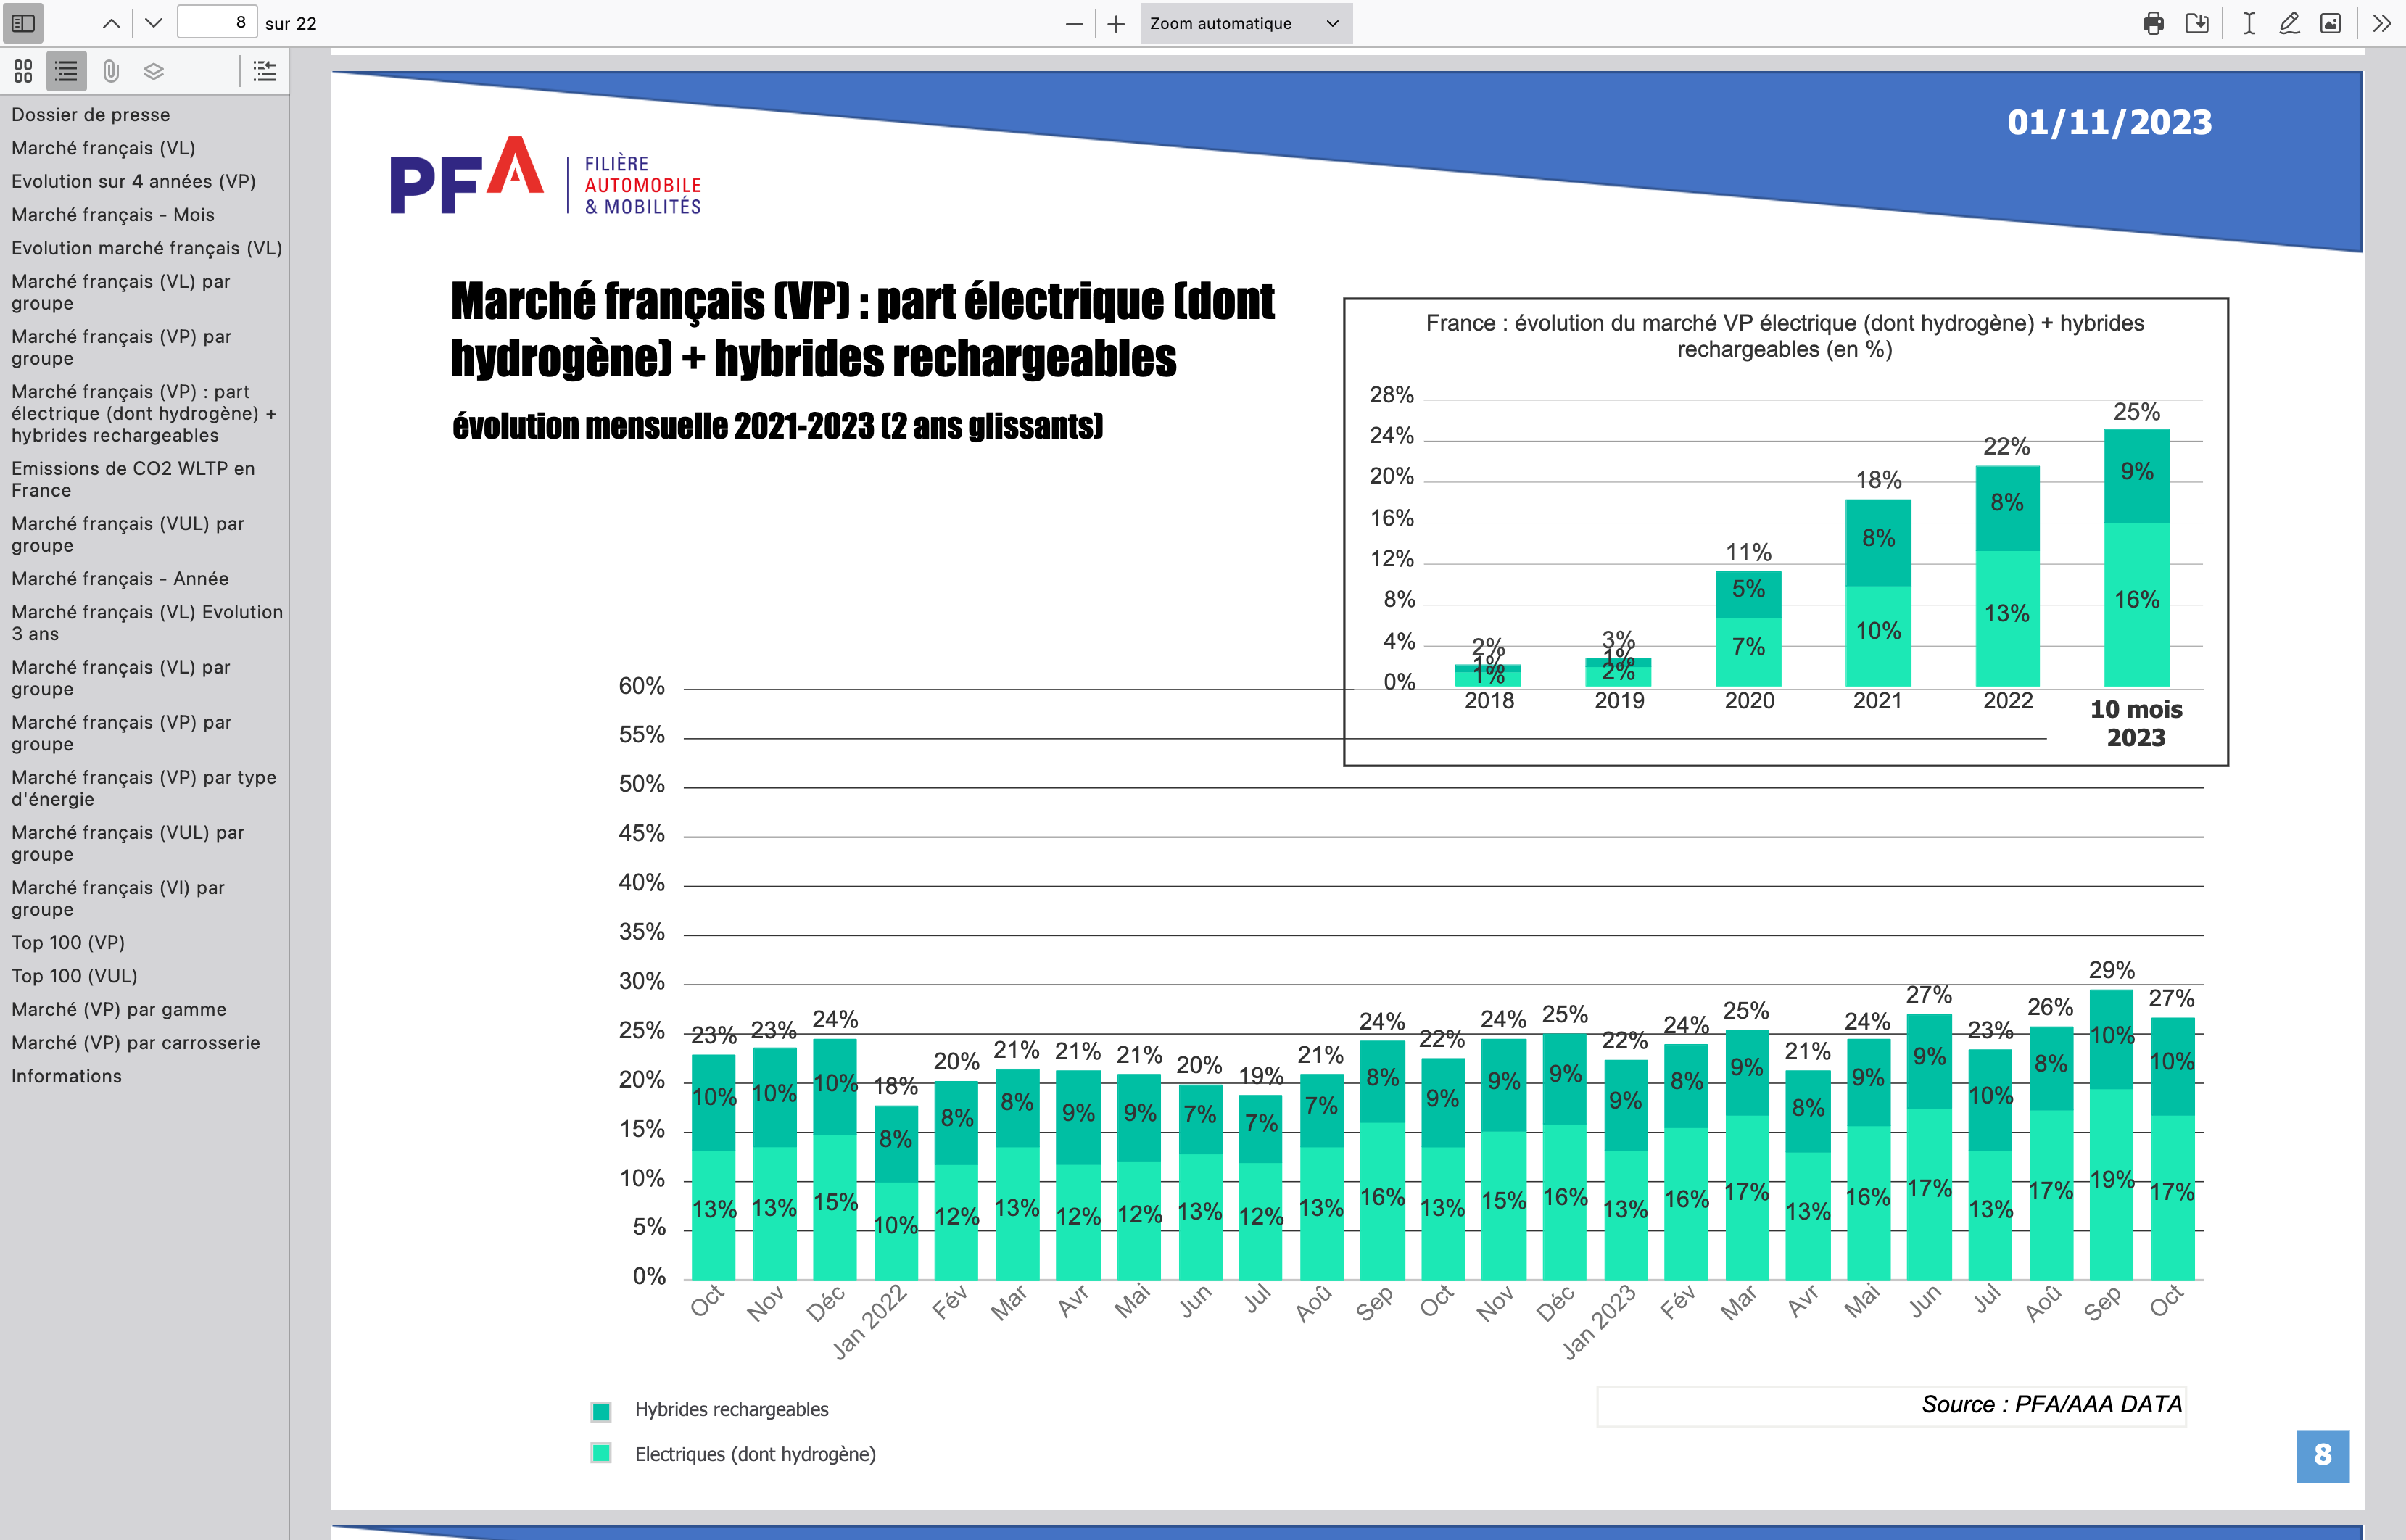The height and width of the screenshot is (1540, 2406).
Task: Go to next page arrow
Action: [153, 23]
